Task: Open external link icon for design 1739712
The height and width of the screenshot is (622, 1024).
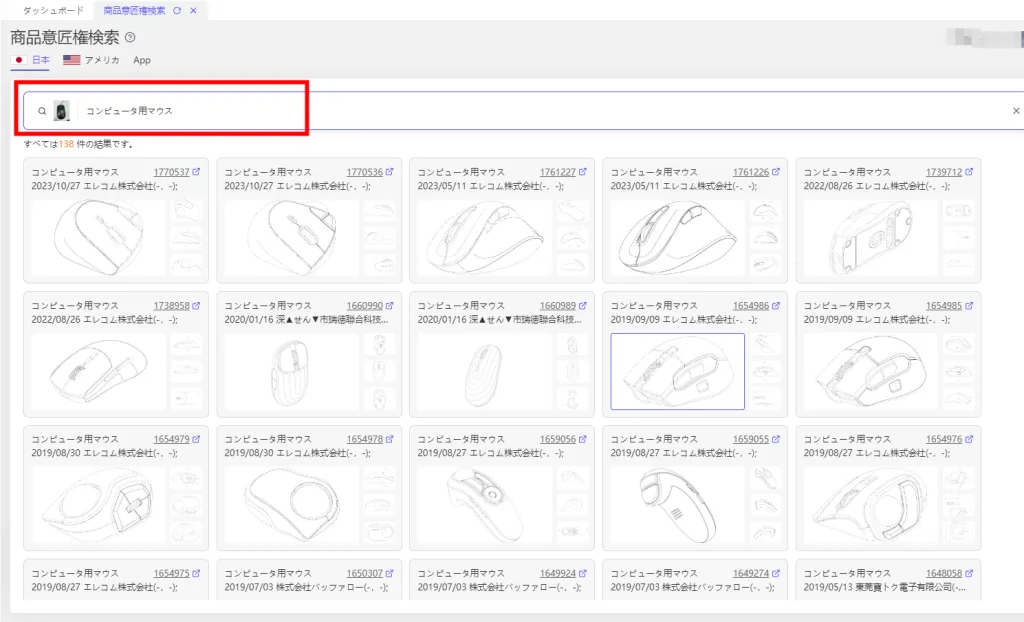Action: click(x=969, y=172)
